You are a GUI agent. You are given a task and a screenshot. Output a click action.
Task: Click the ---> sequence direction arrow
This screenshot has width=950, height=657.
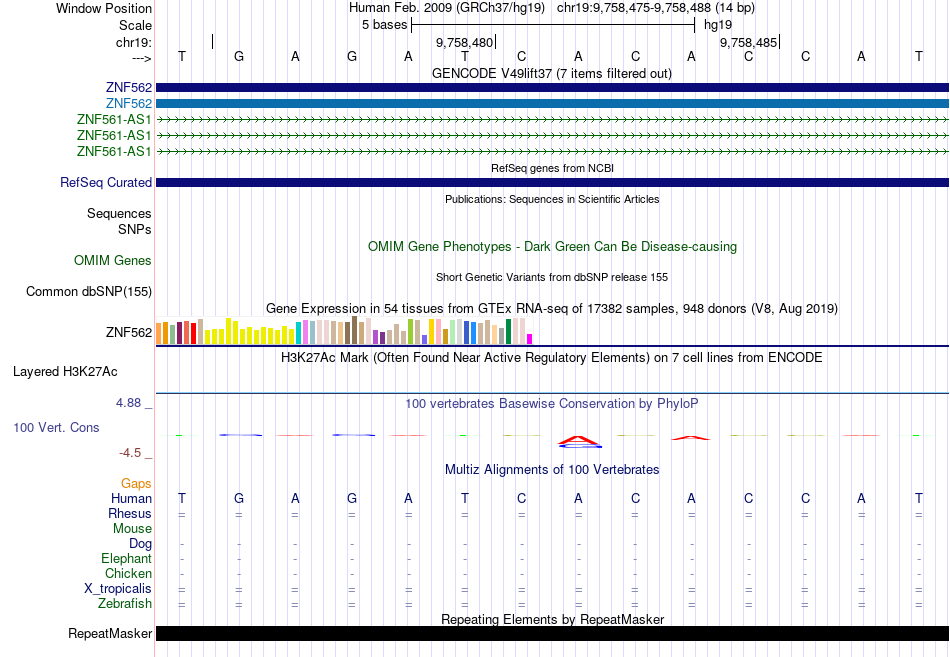(141, 58)
